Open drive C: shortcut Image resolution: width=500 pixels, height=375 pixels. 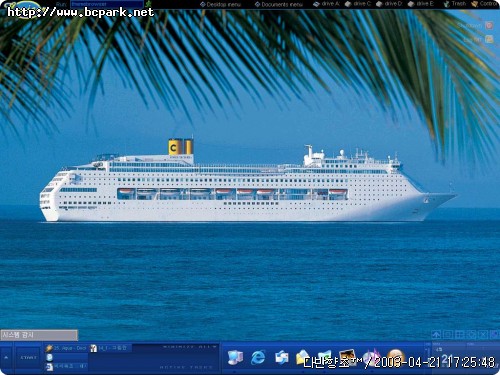tap(358, 4)
